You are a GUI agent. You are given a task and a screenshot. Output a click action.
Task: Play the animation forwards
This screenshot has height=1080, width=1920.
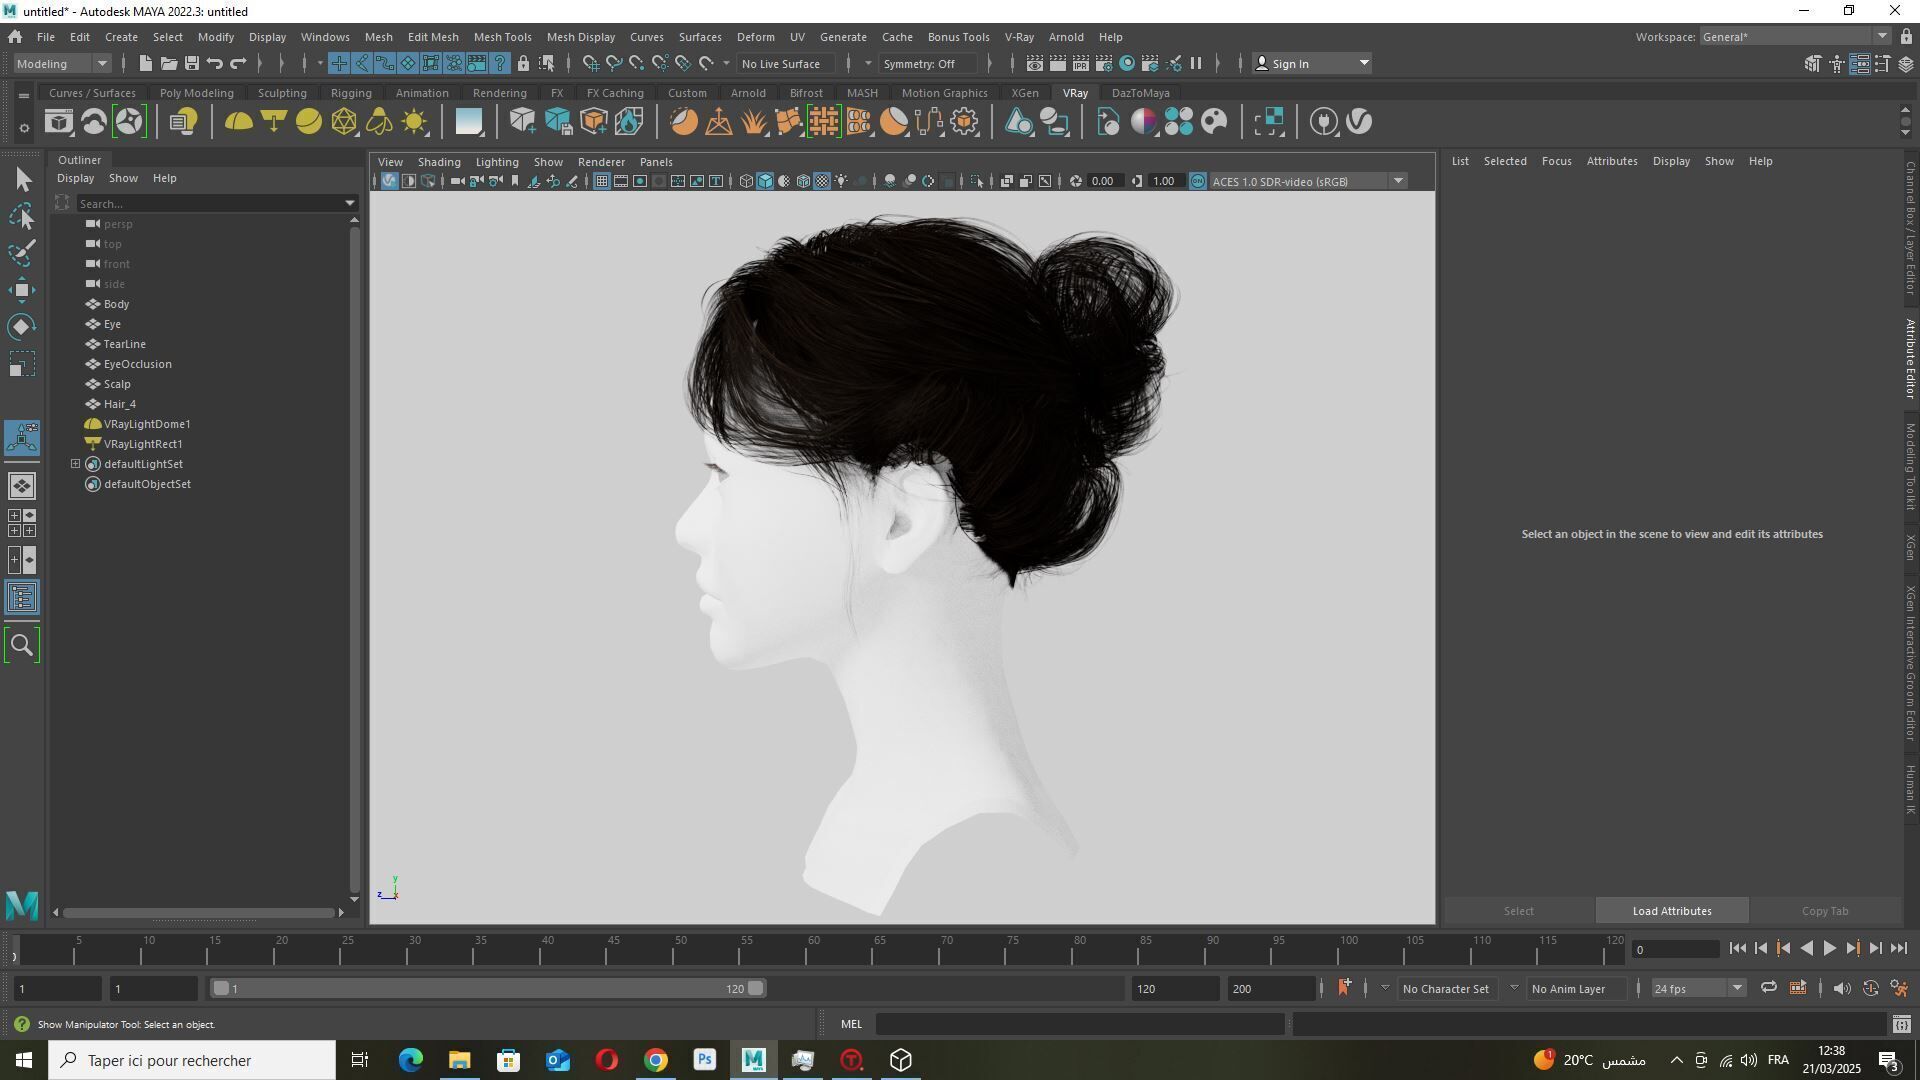[x=1829, y=949]
